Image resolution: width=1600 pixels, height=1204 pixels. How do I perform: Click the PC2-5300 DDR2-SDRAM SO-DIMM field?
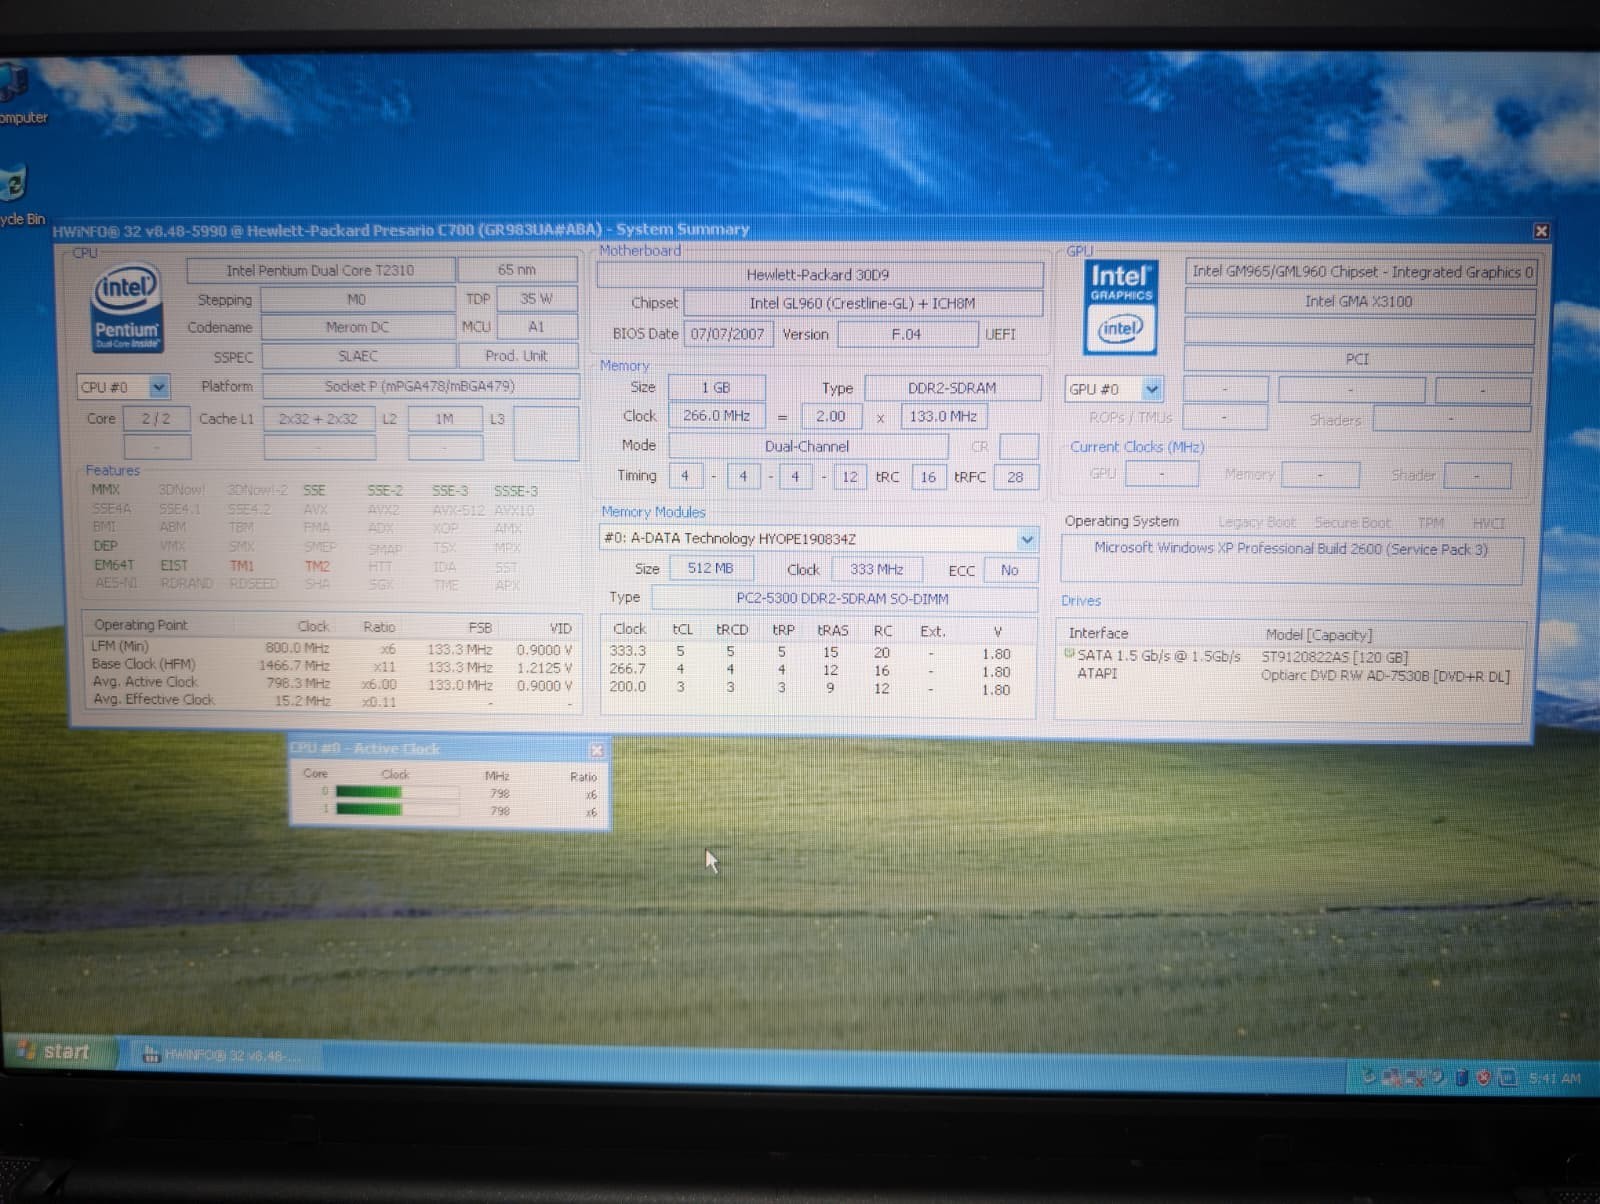pyautogui.click(x=843, y=598)
